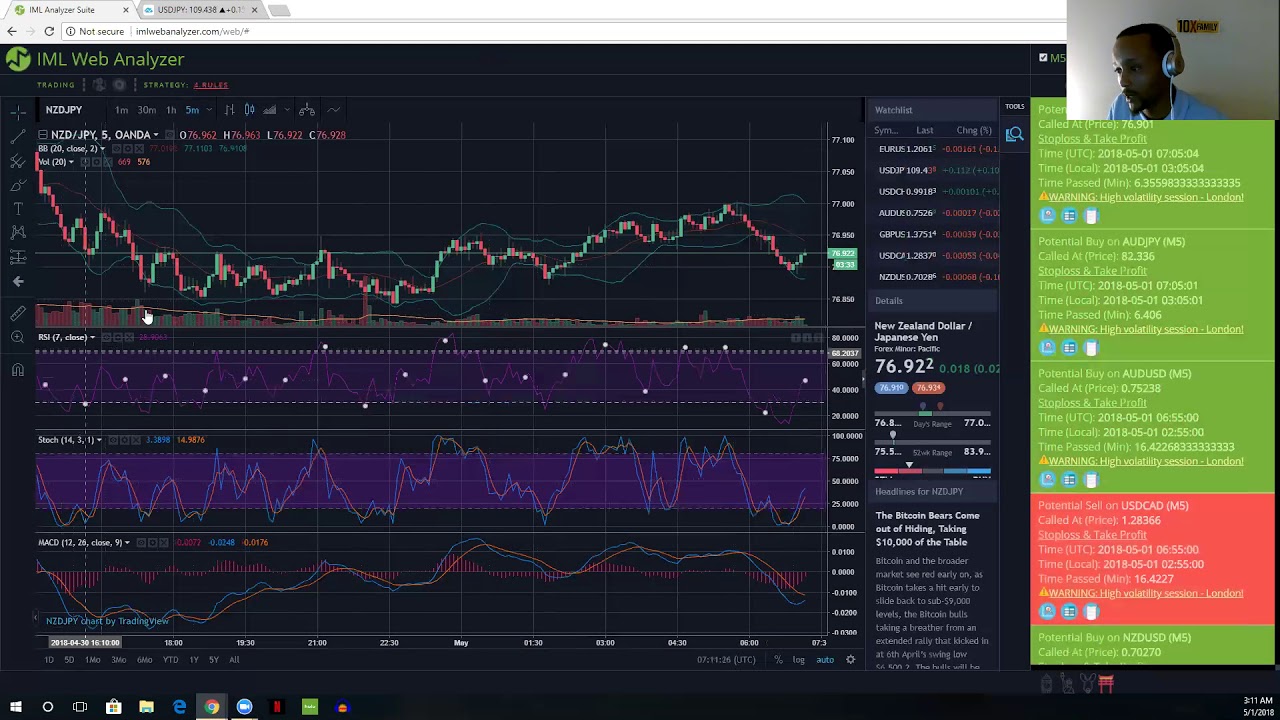Image resolution: width=1280 pixels, height=720 pixels.
Task: Open clipboard icon in AUDUSD alert
Action: (x=1091, y=479)
